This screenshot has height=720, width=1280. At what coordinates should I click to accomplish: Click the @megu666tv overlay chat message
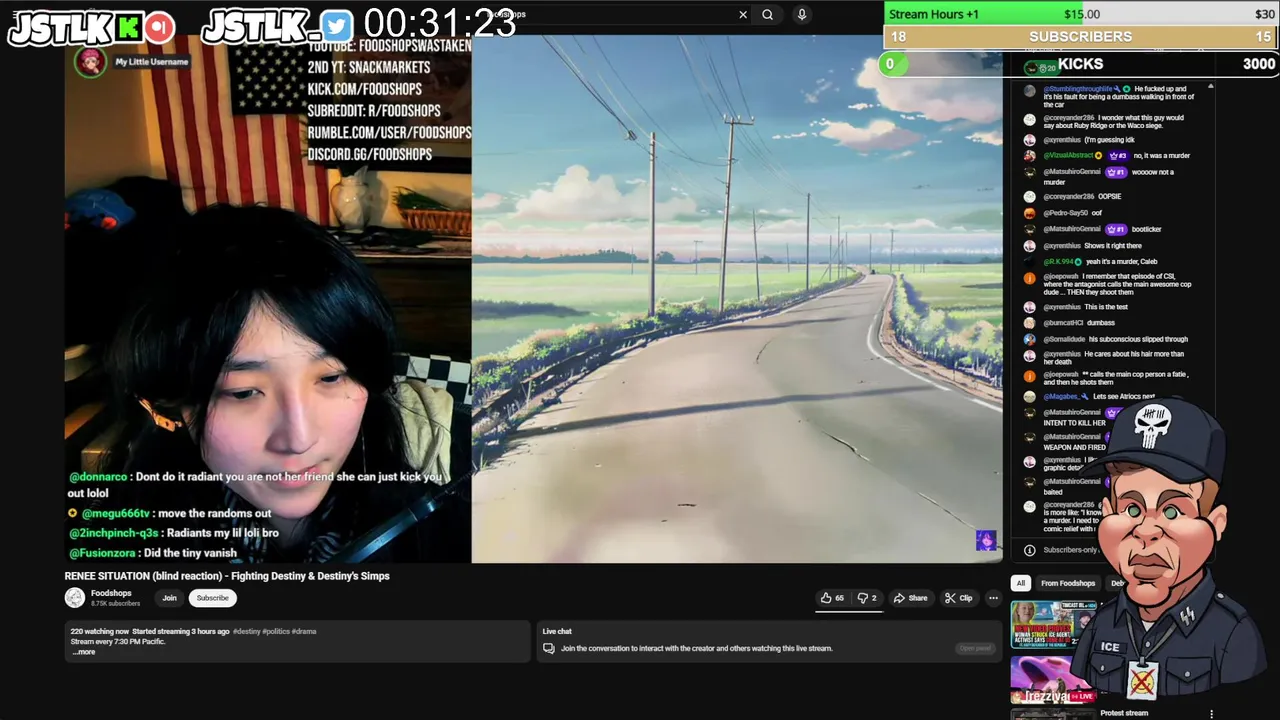[x=170, y=513]
